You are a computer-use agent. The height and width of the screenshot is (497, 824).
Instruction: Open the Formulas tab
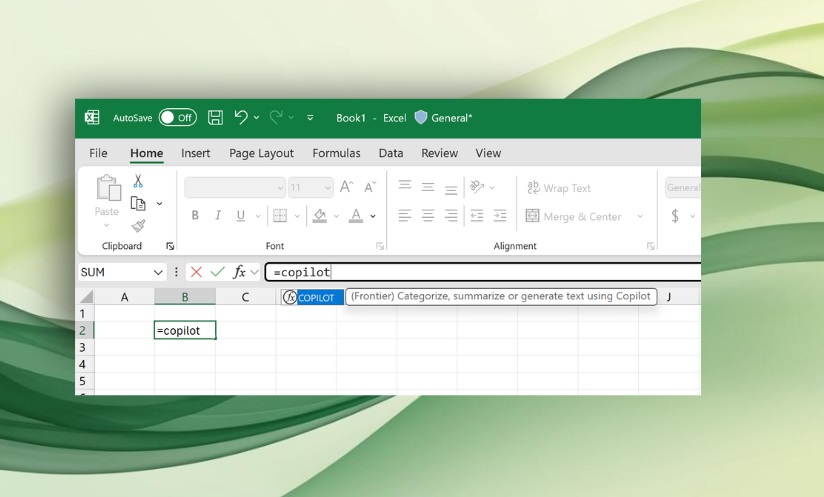336,153
